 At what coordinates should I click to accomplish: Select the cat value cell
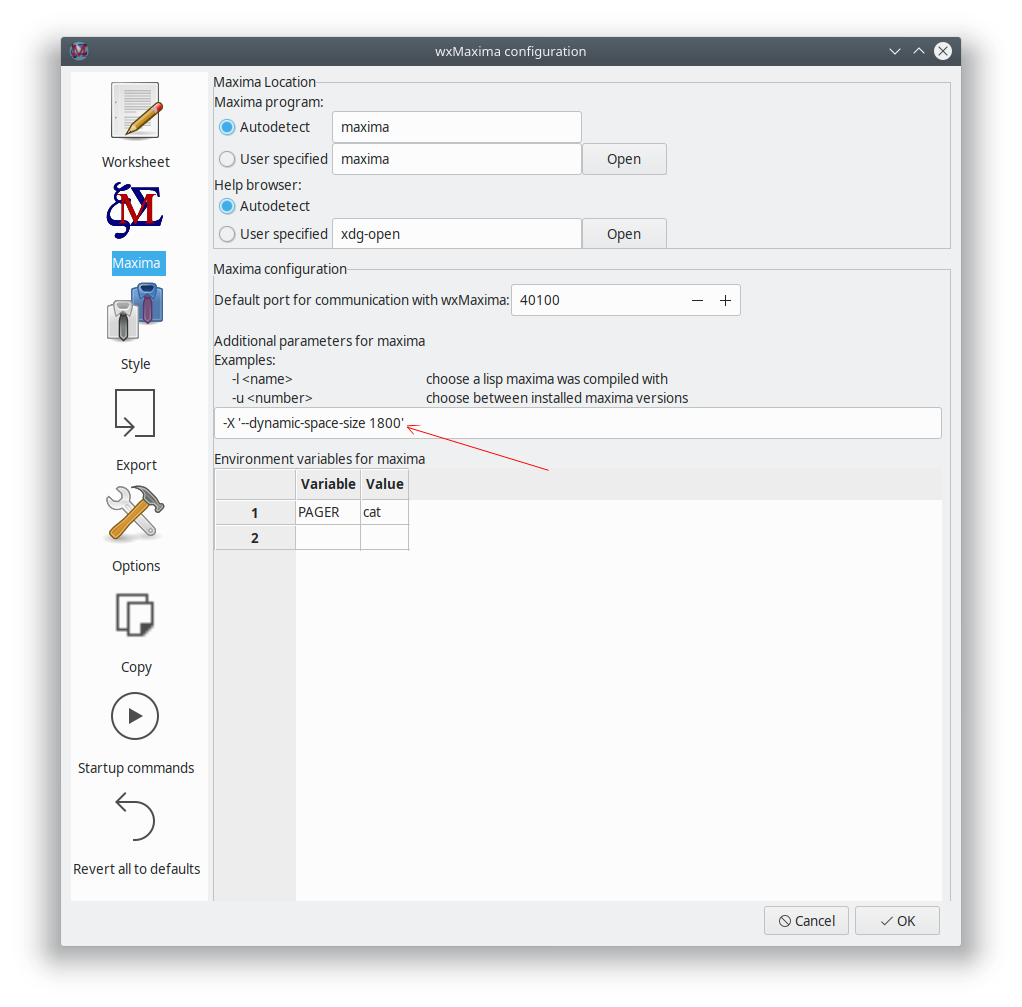(385, 512)
